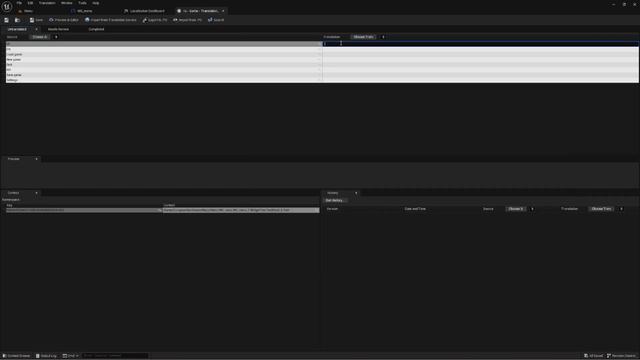640x360 pixels.
Task: Open the Translation menu
Action: tap(47, 3)
